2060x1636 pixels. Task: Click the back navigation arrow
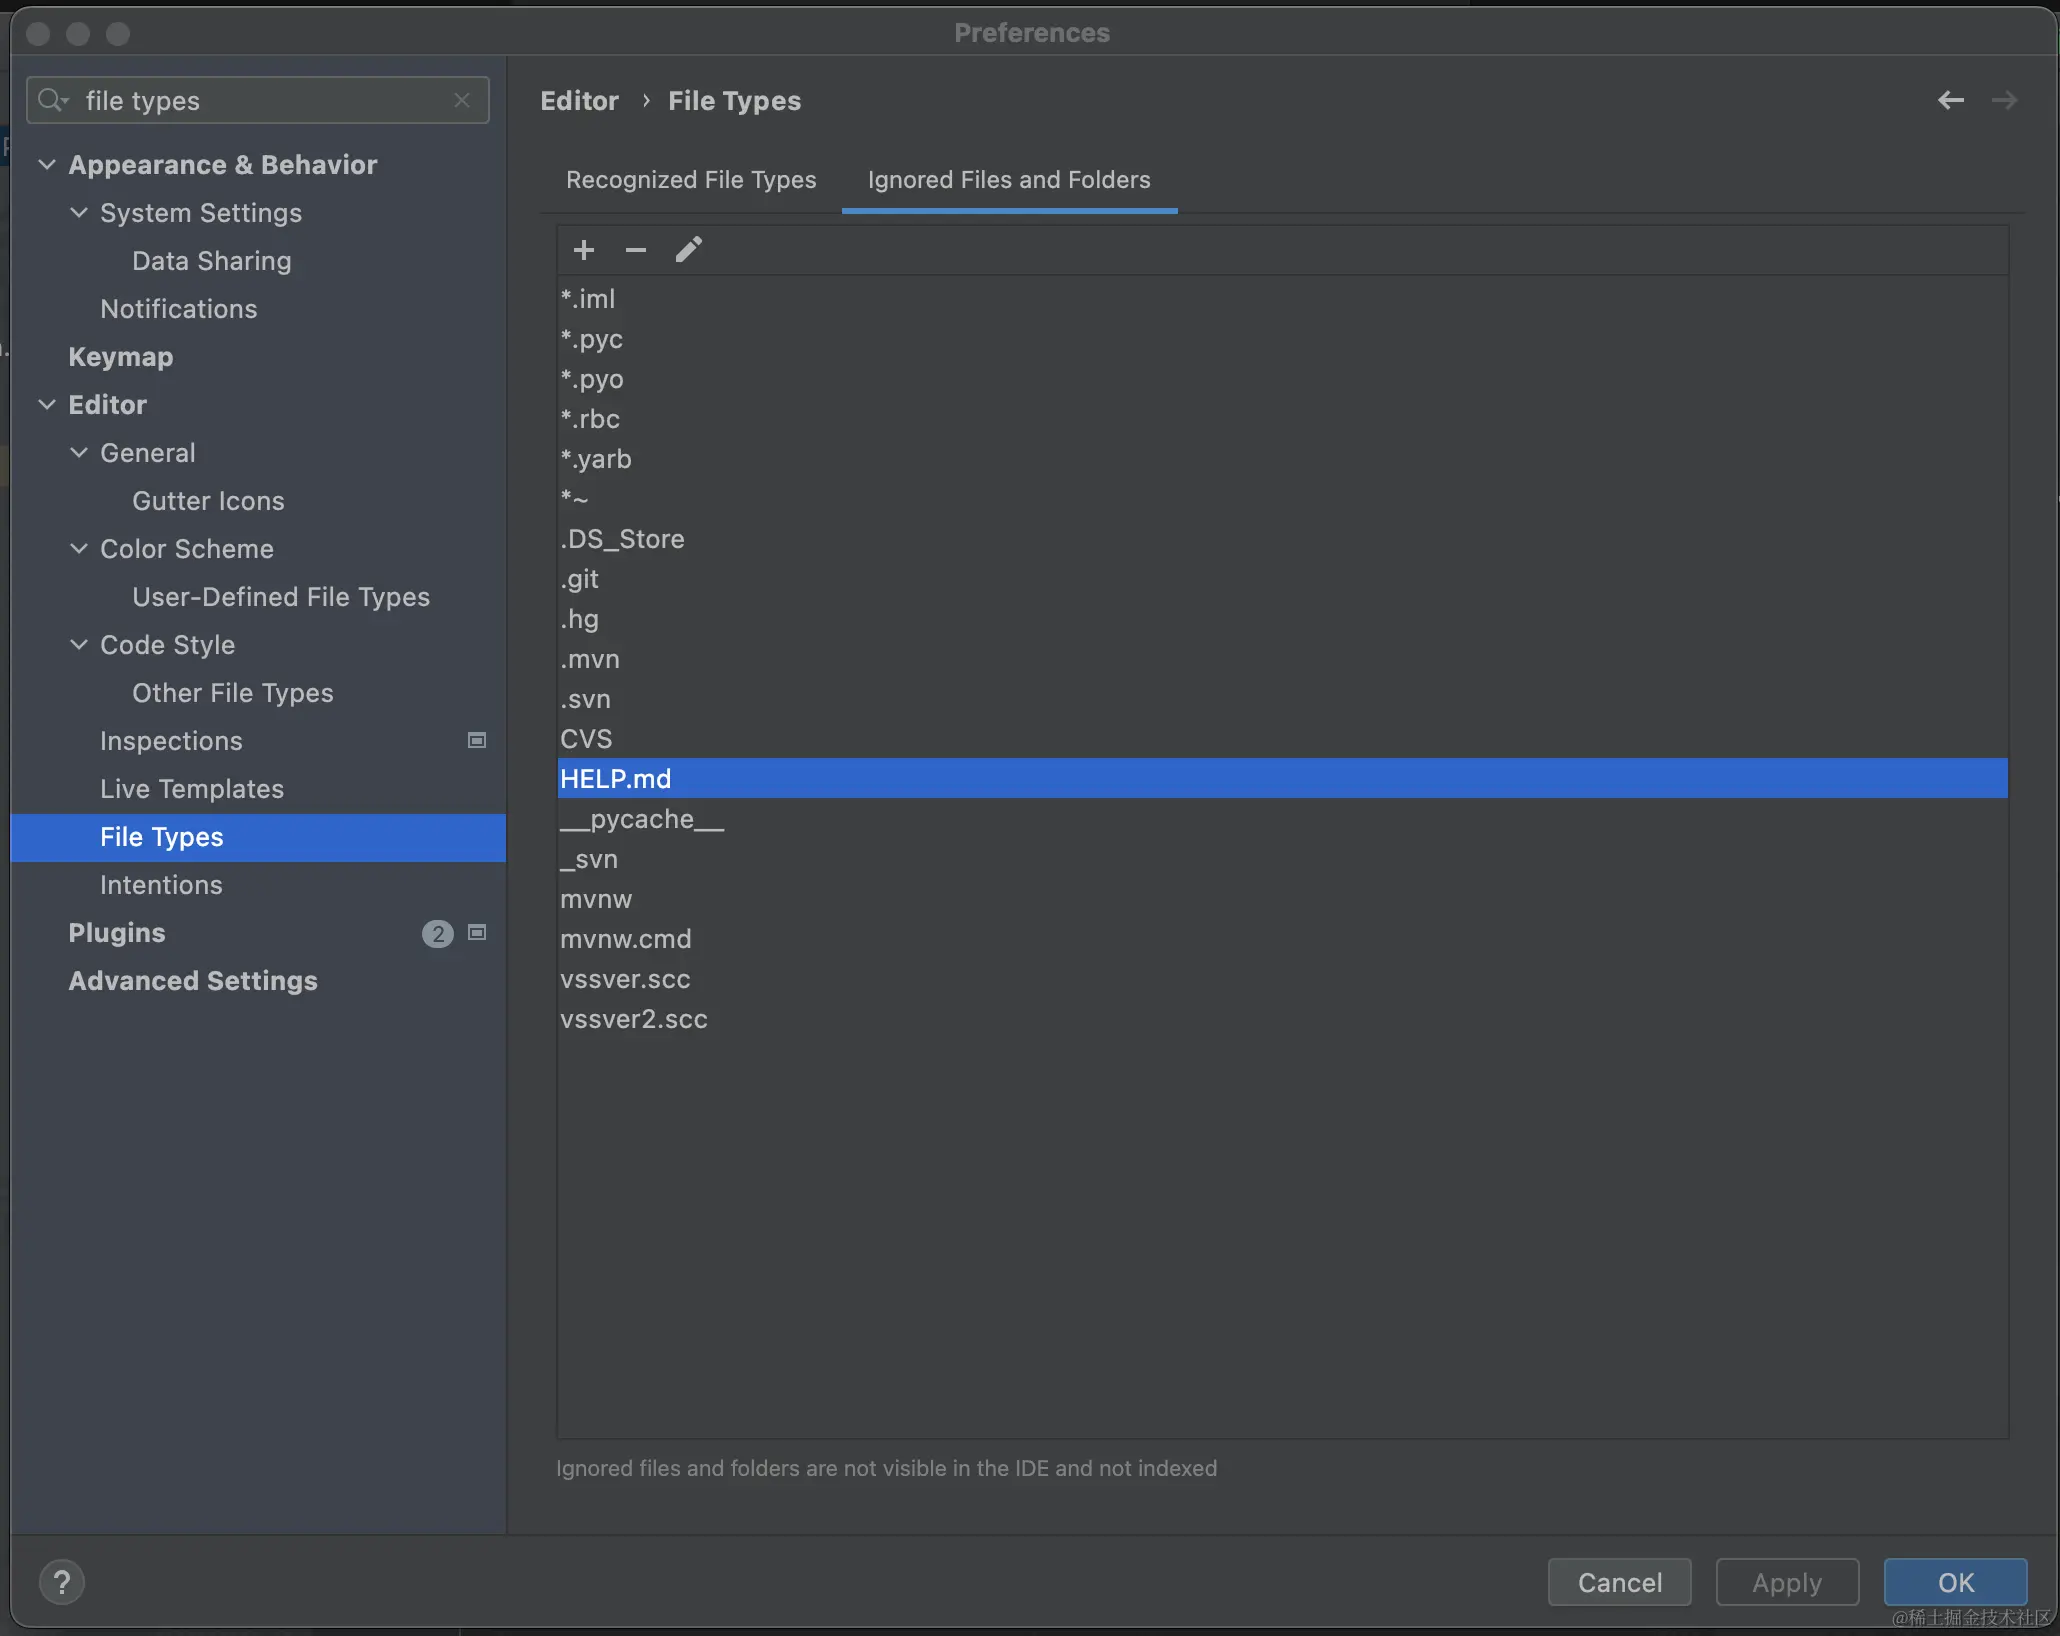point(1950,100)
